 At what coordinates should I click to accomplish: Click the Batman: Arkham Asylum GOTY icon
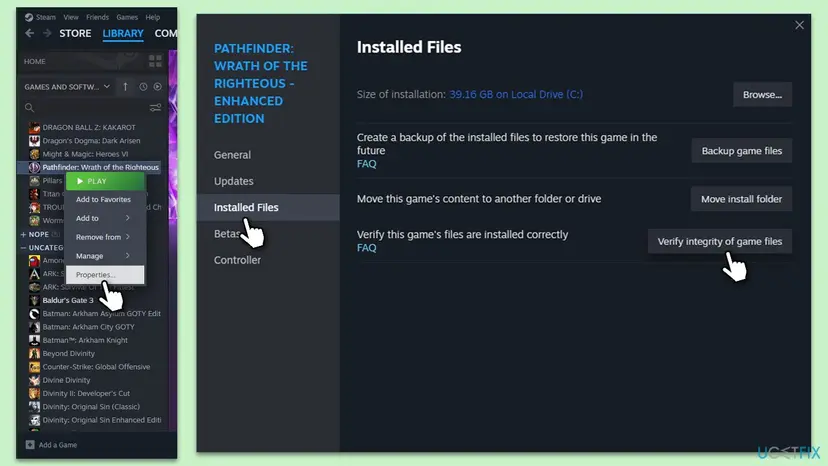pyautogui.click(x=34, y=313)
